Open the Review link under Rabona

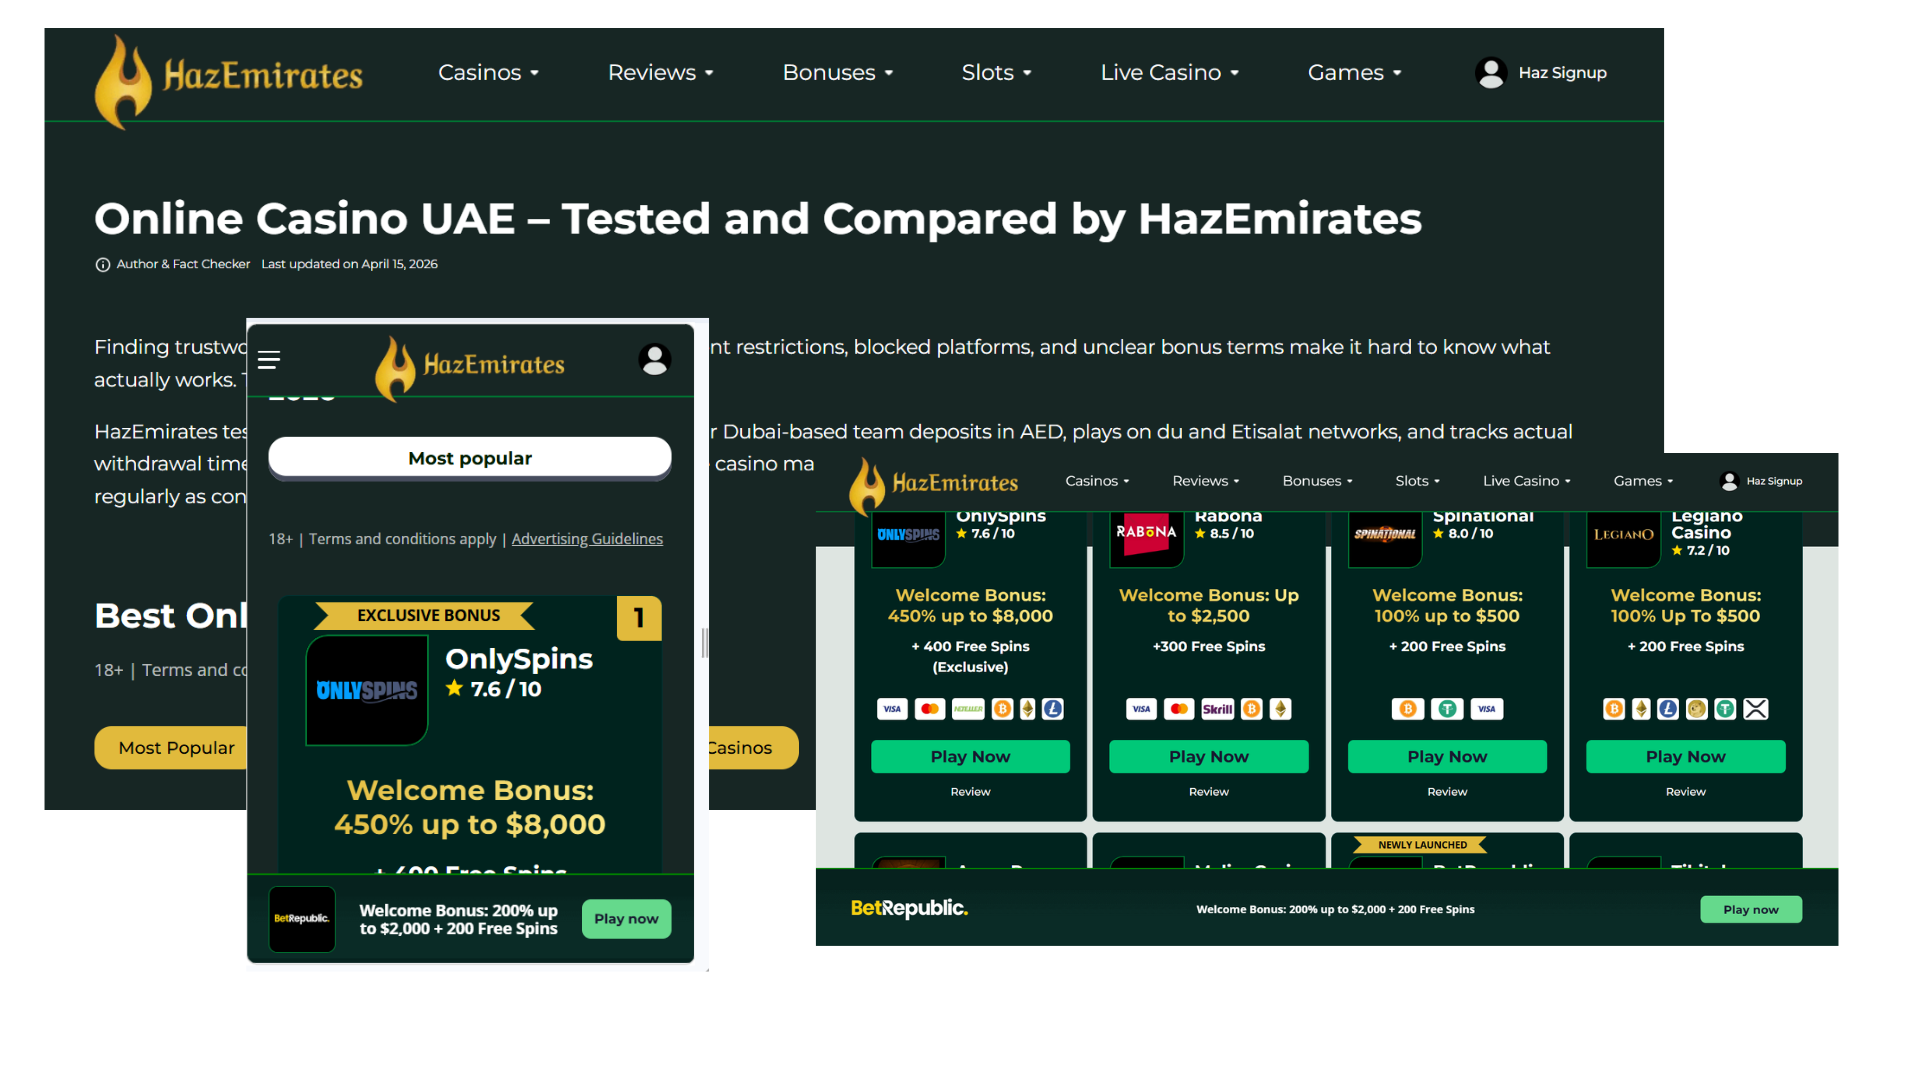(x=1209, y=792)
